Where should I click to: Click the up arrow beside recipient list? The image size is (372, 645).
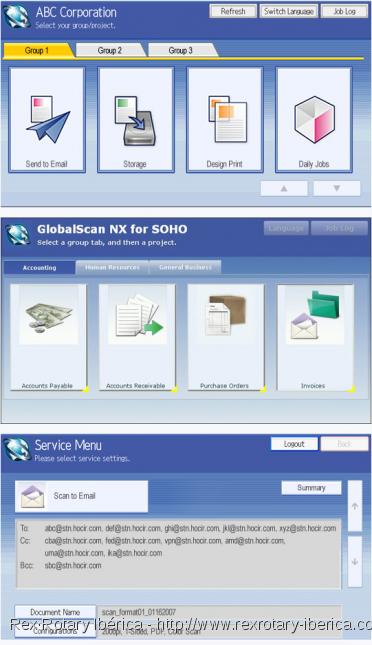click(x=355, y=506)
